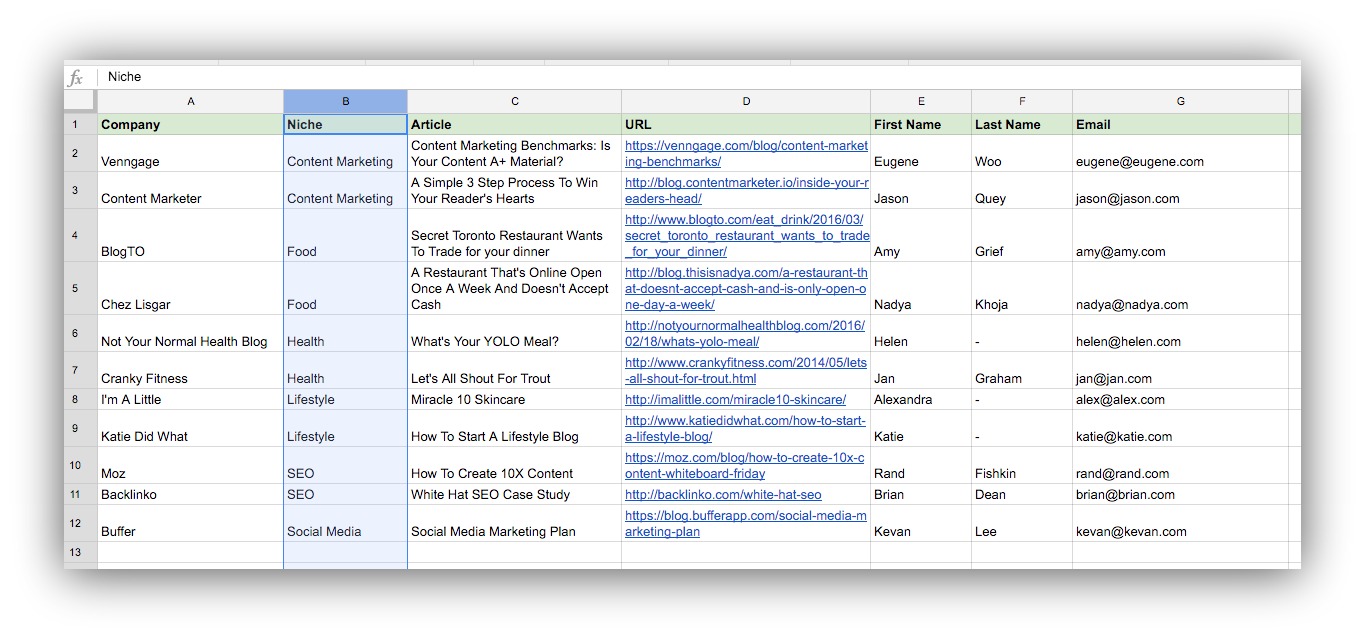
Task: Select the Venngage company cell
Action: [191, 154]
